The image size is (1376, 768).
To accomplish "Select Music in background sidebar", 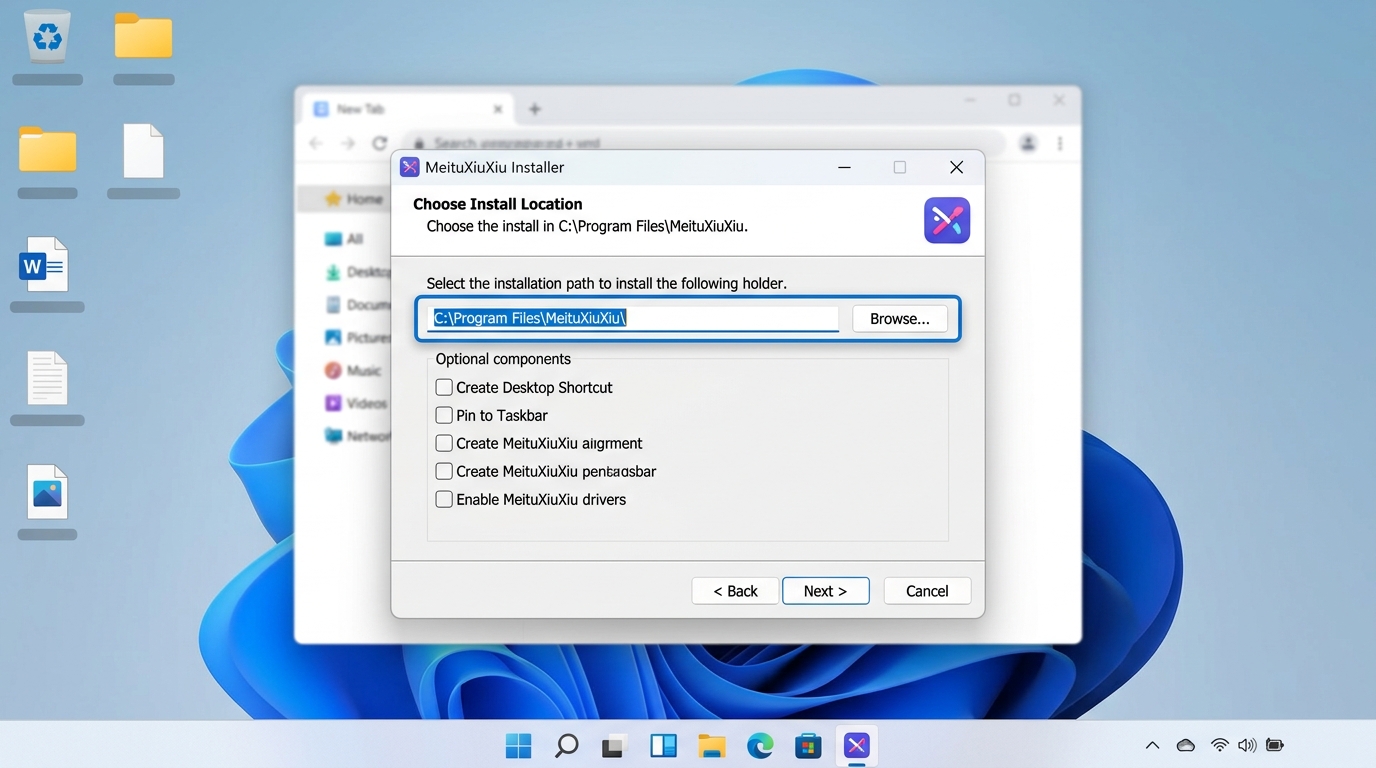I will pyautogui.click(x=353, y=370).
